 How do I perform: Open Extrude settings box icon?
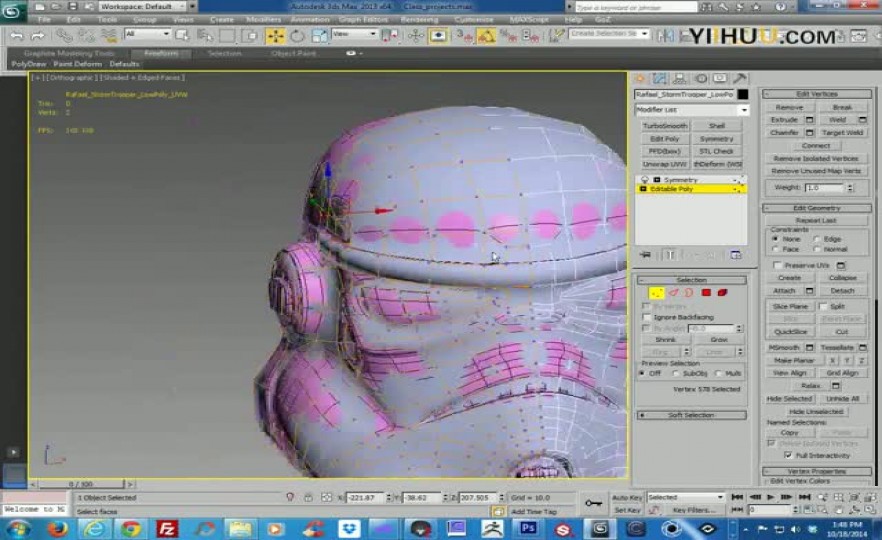(x=809, y=120)
